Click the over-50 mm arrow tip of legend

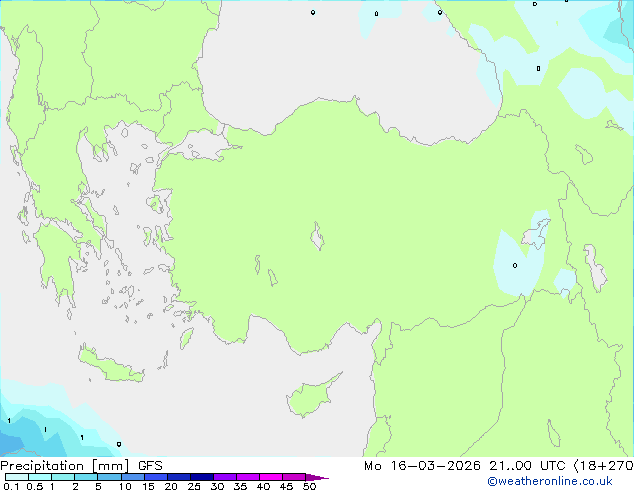[317, 477]
